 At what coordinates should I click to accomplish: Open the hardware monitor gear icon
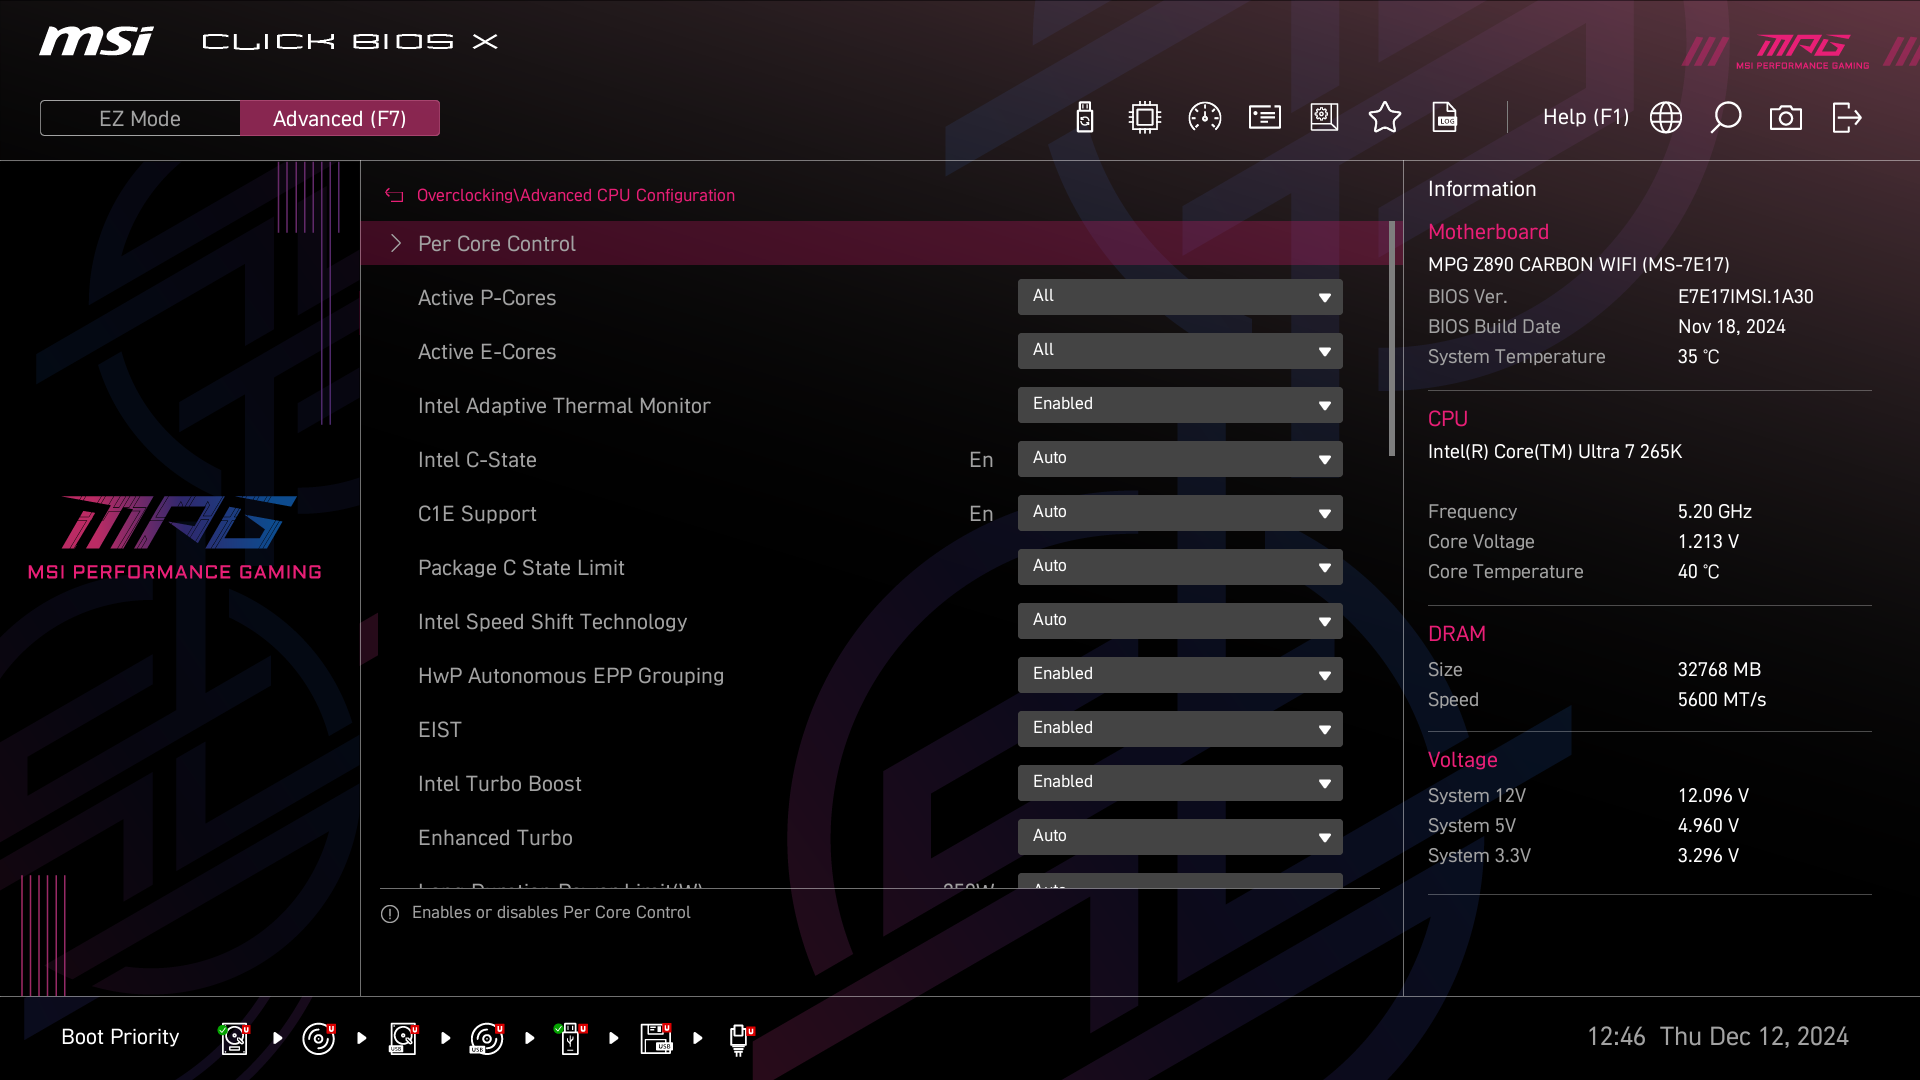pos(1325,118)
